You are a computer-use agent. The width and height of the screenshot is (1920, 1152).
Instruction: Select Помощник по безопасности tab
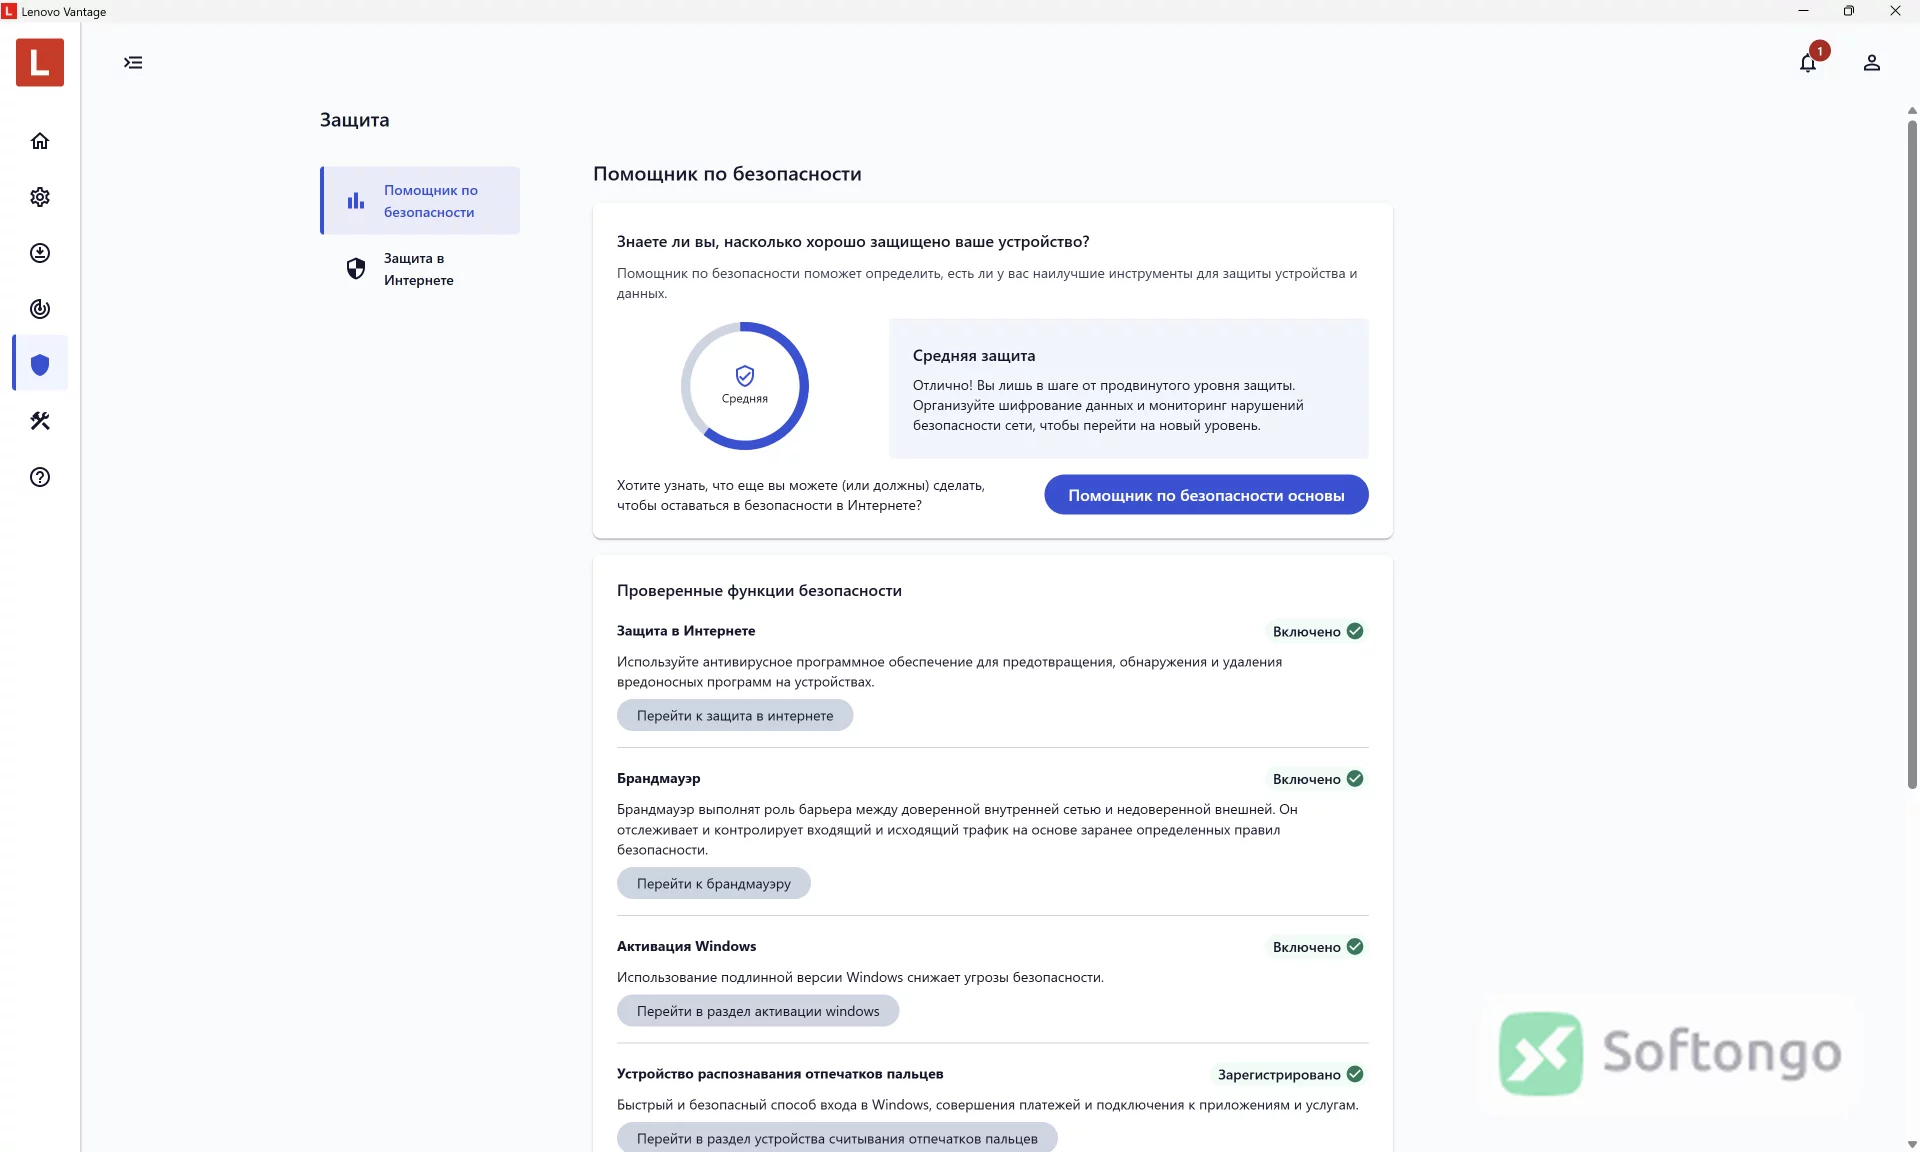click(420, 201)
